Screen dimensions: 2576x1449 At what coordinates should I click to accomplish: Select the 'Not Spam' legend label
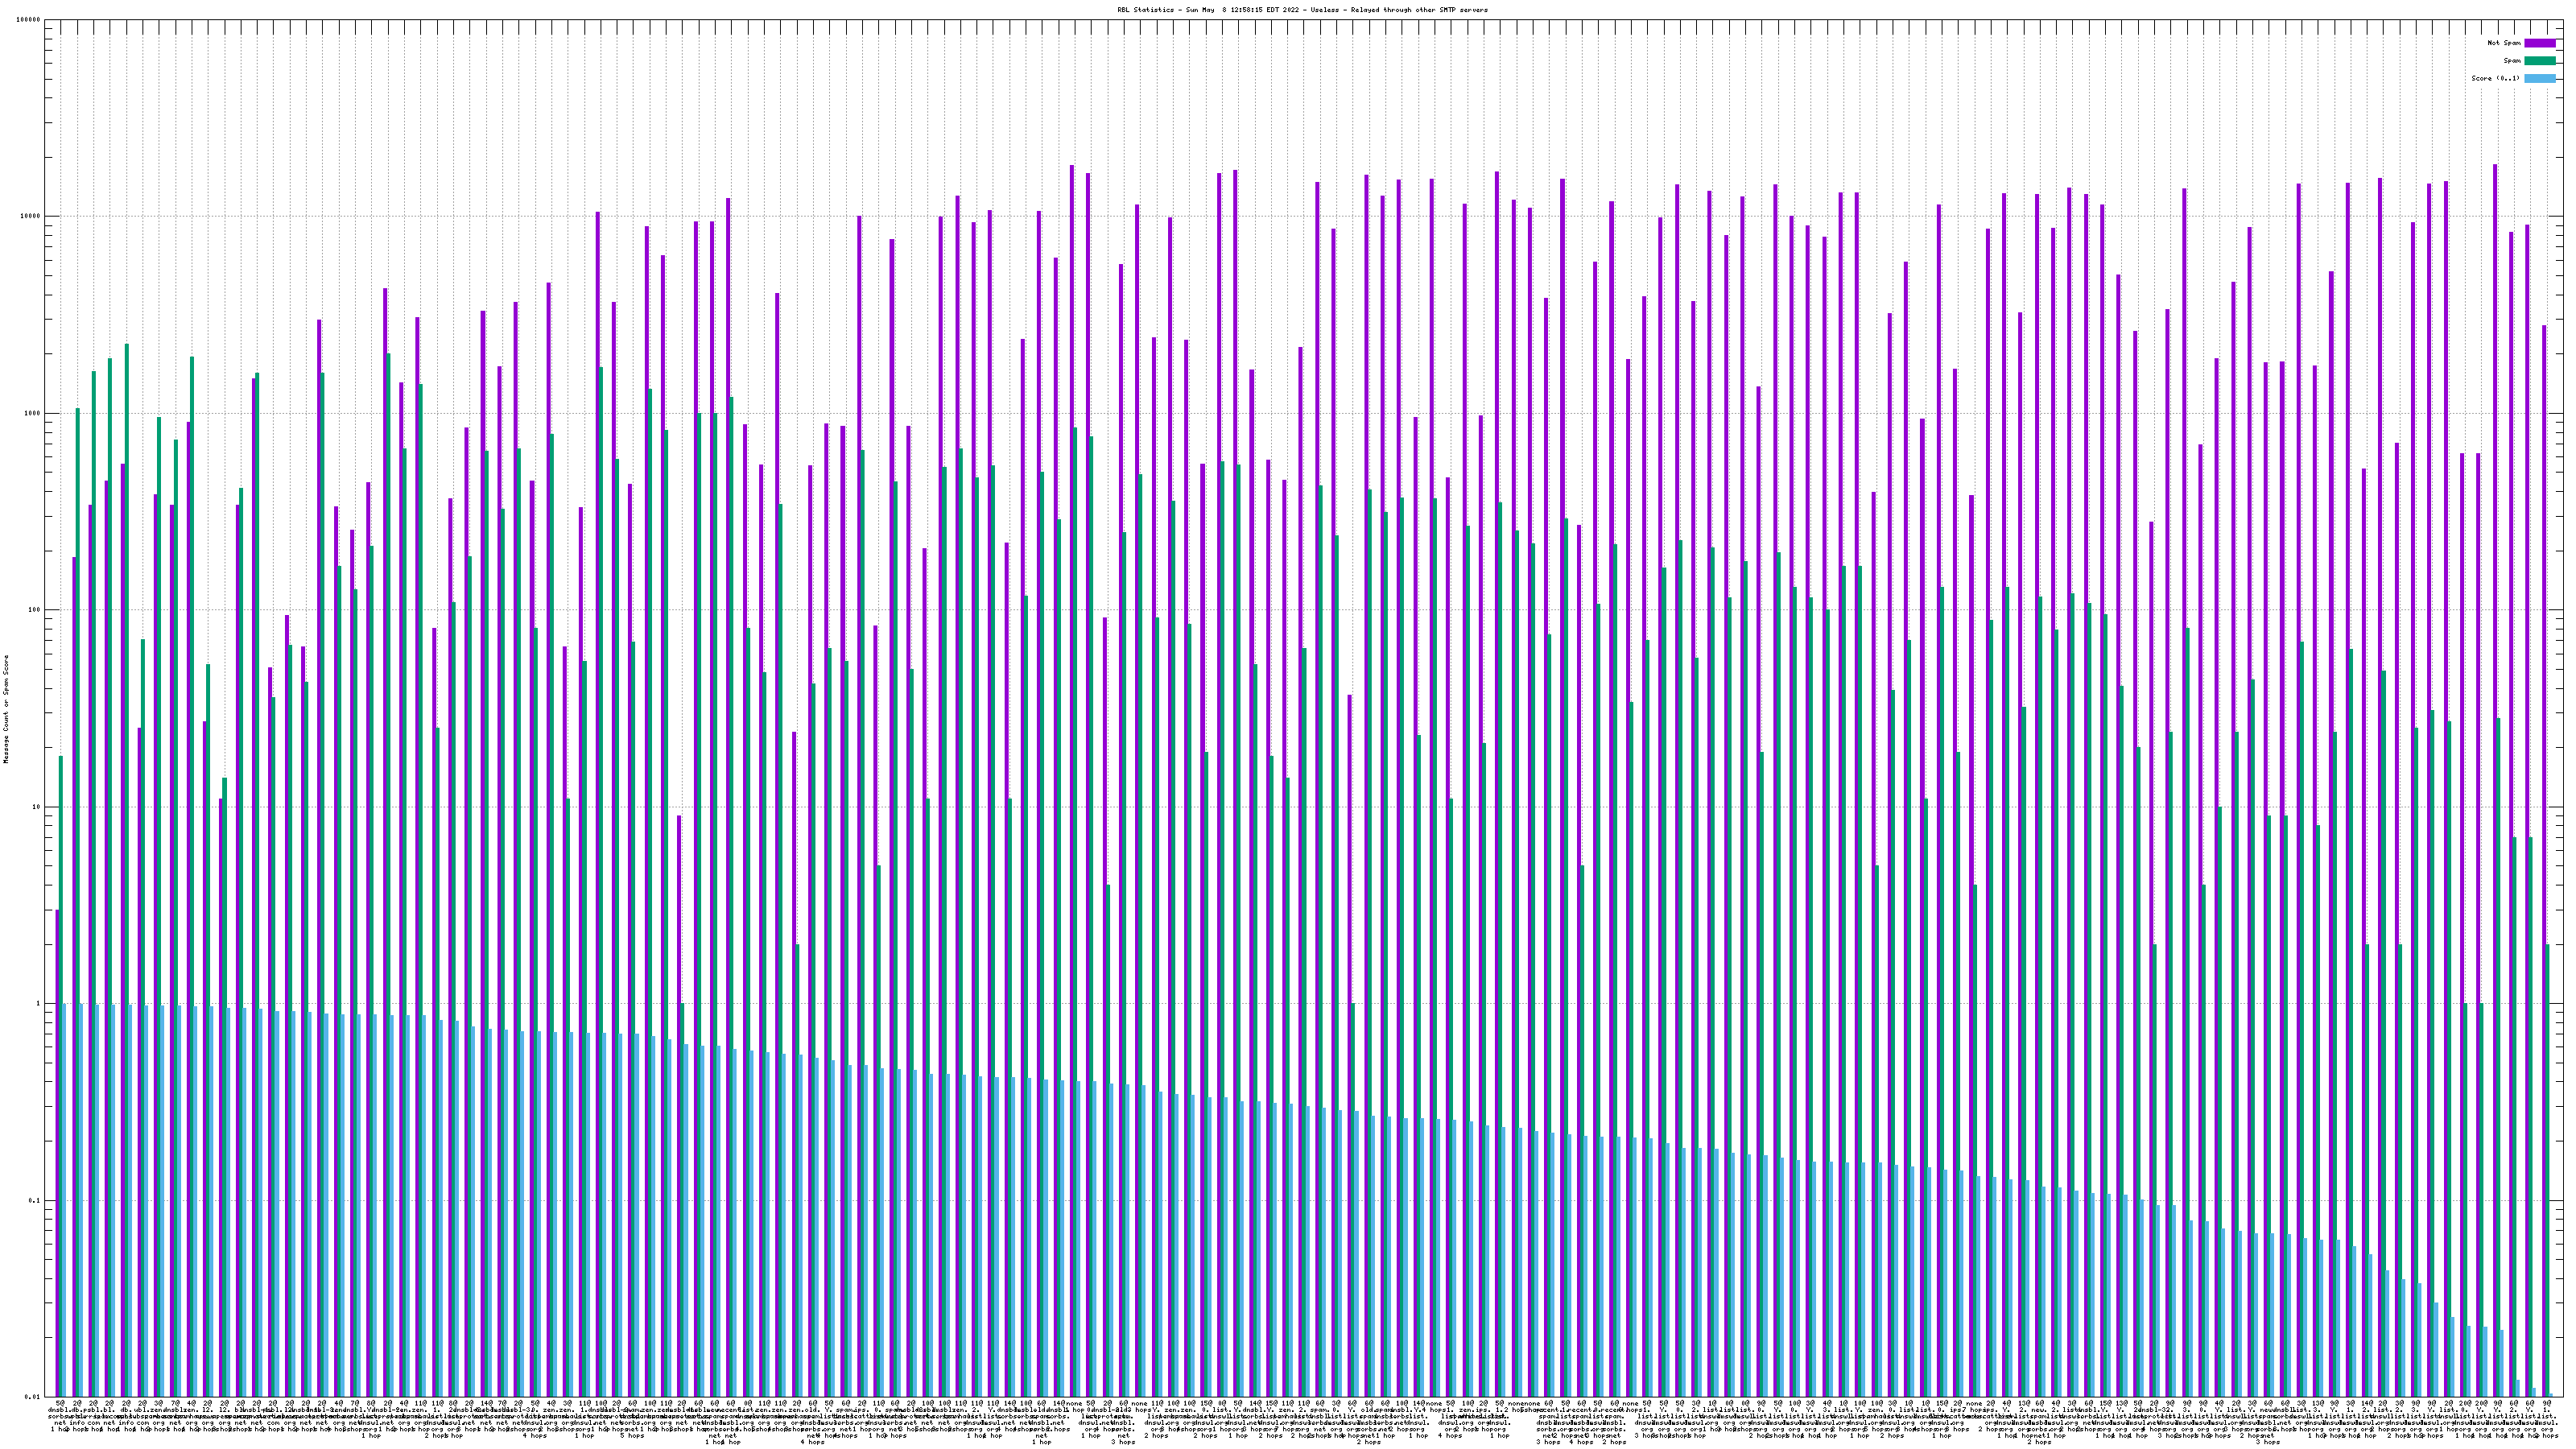pos(2504,43)
